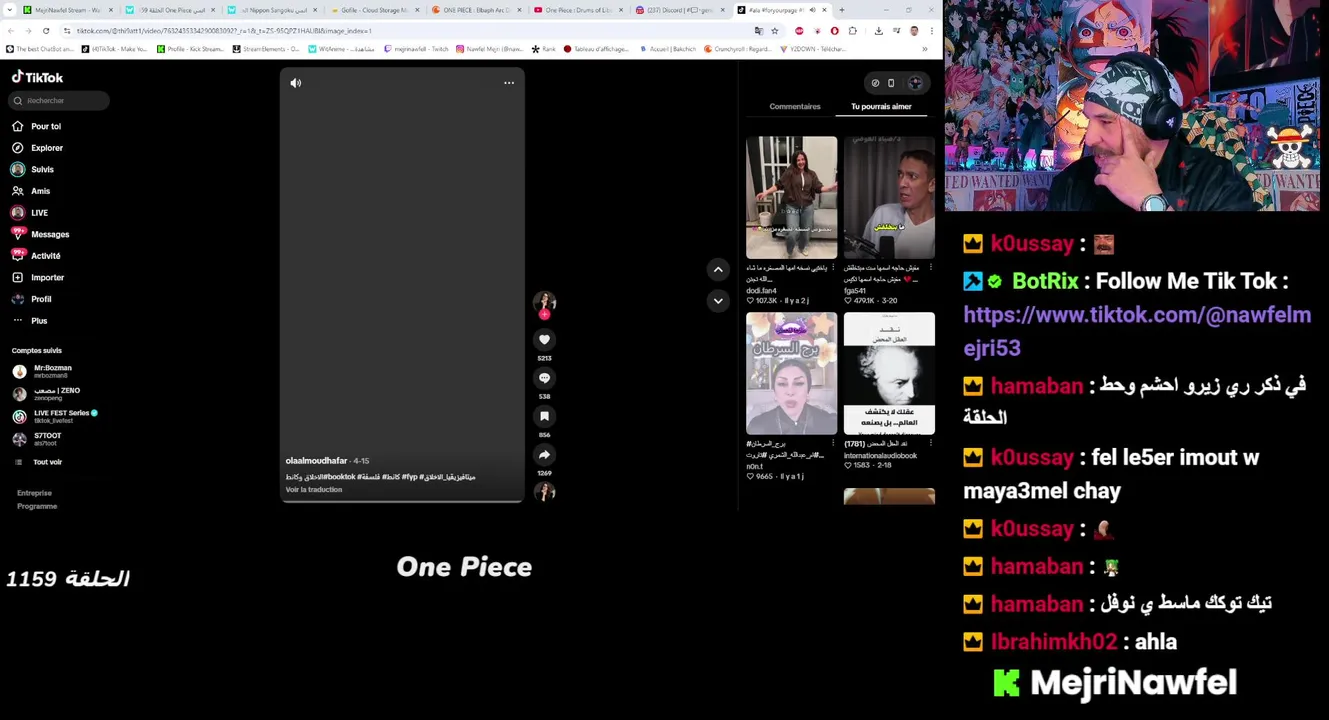Share the video with the arrow icon

click(544, 455)
